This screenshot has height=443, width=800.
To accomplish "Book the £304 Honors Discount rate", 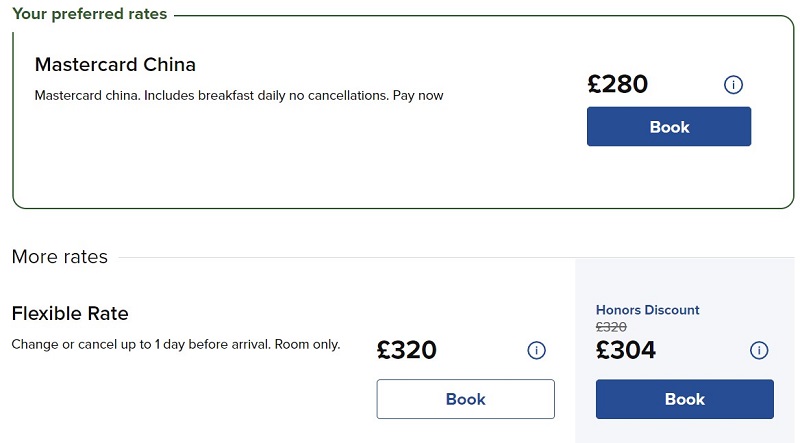I will pyautogui.click(x=685, y=399).
